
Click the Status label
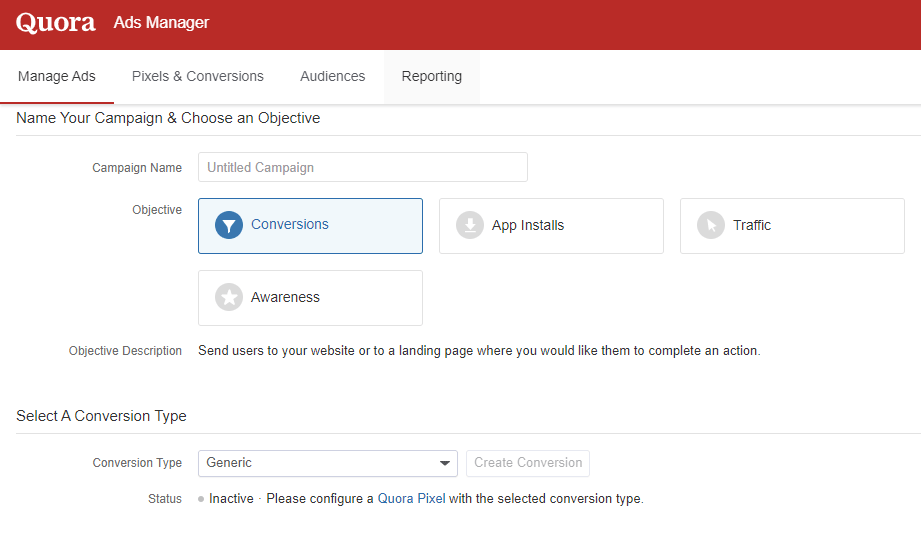(x=164, y=498)
